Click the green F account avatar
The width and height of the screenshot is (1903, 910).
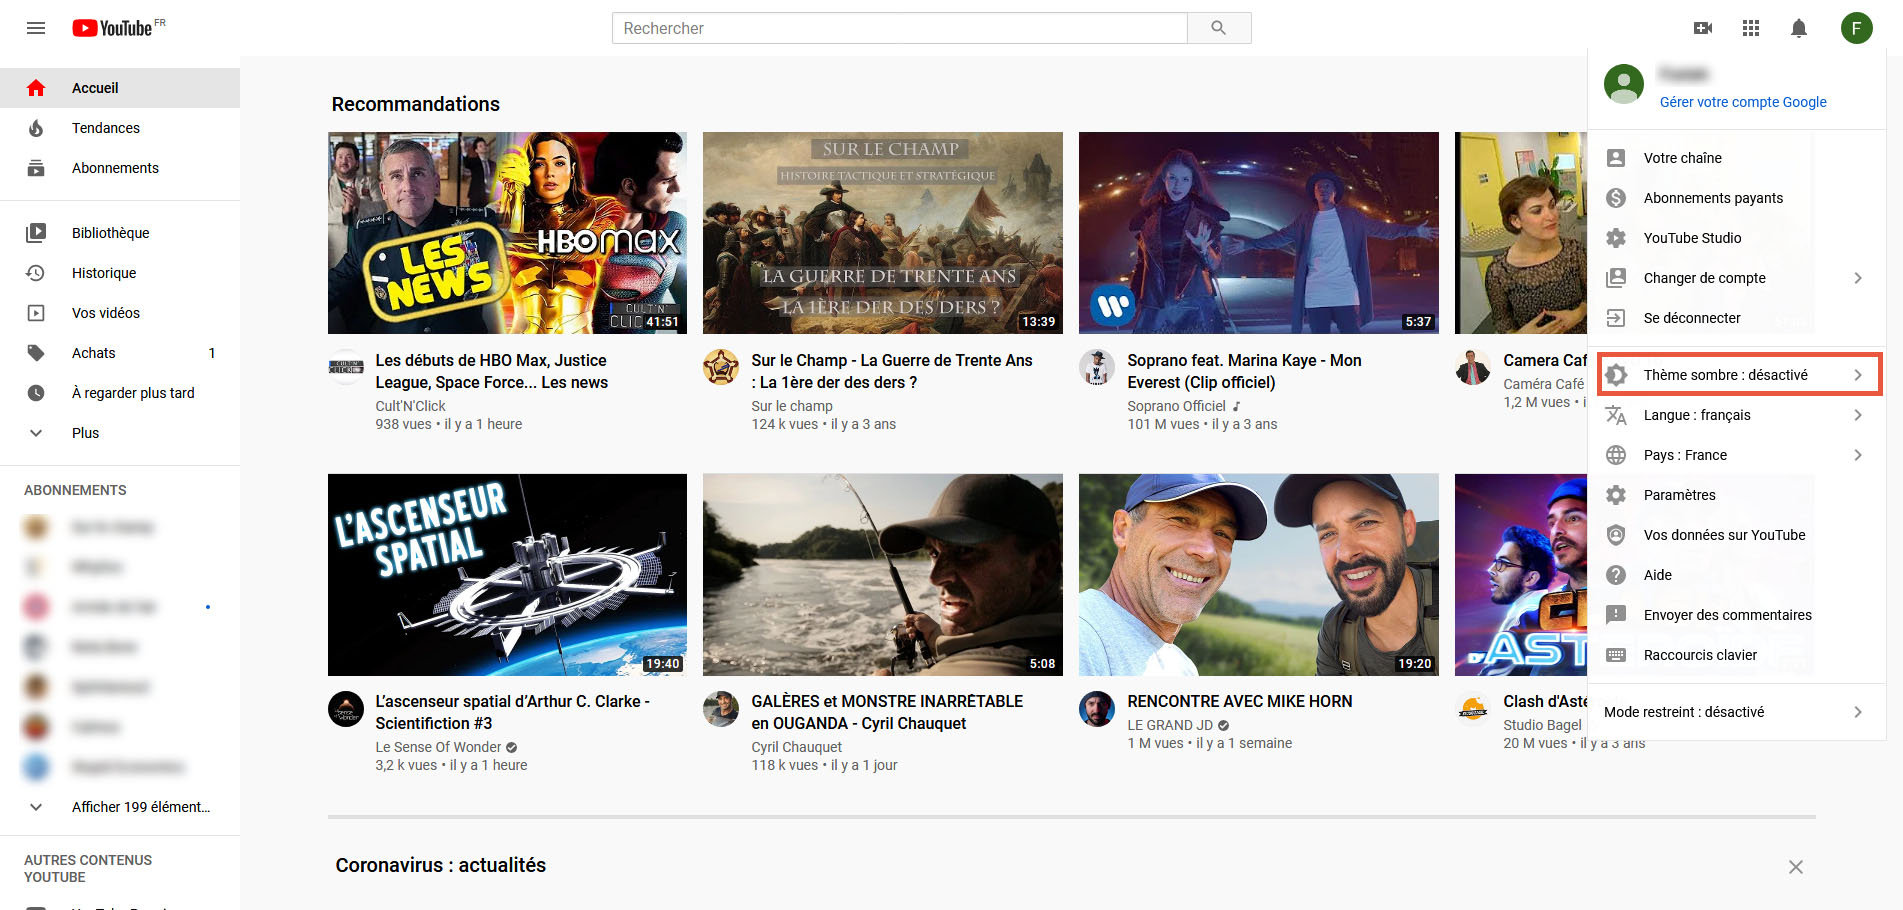1857,28
